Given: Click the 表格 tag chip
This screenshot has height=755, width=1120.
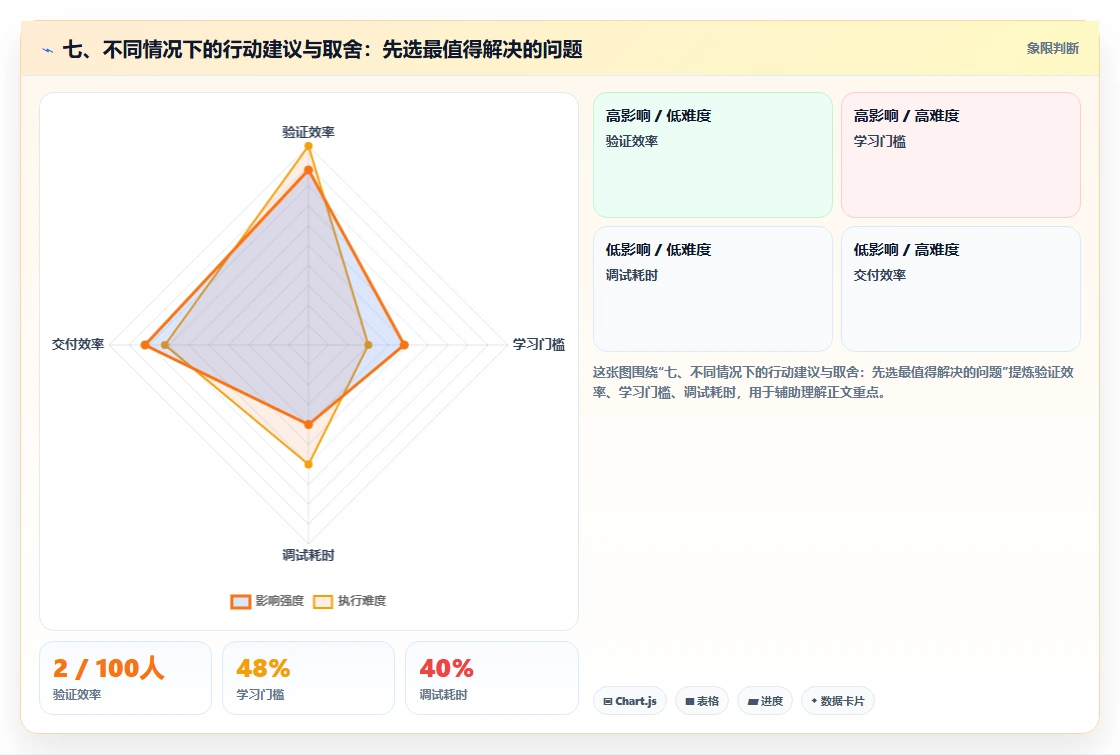Looking at the screenshot, I should coord(701,701).
